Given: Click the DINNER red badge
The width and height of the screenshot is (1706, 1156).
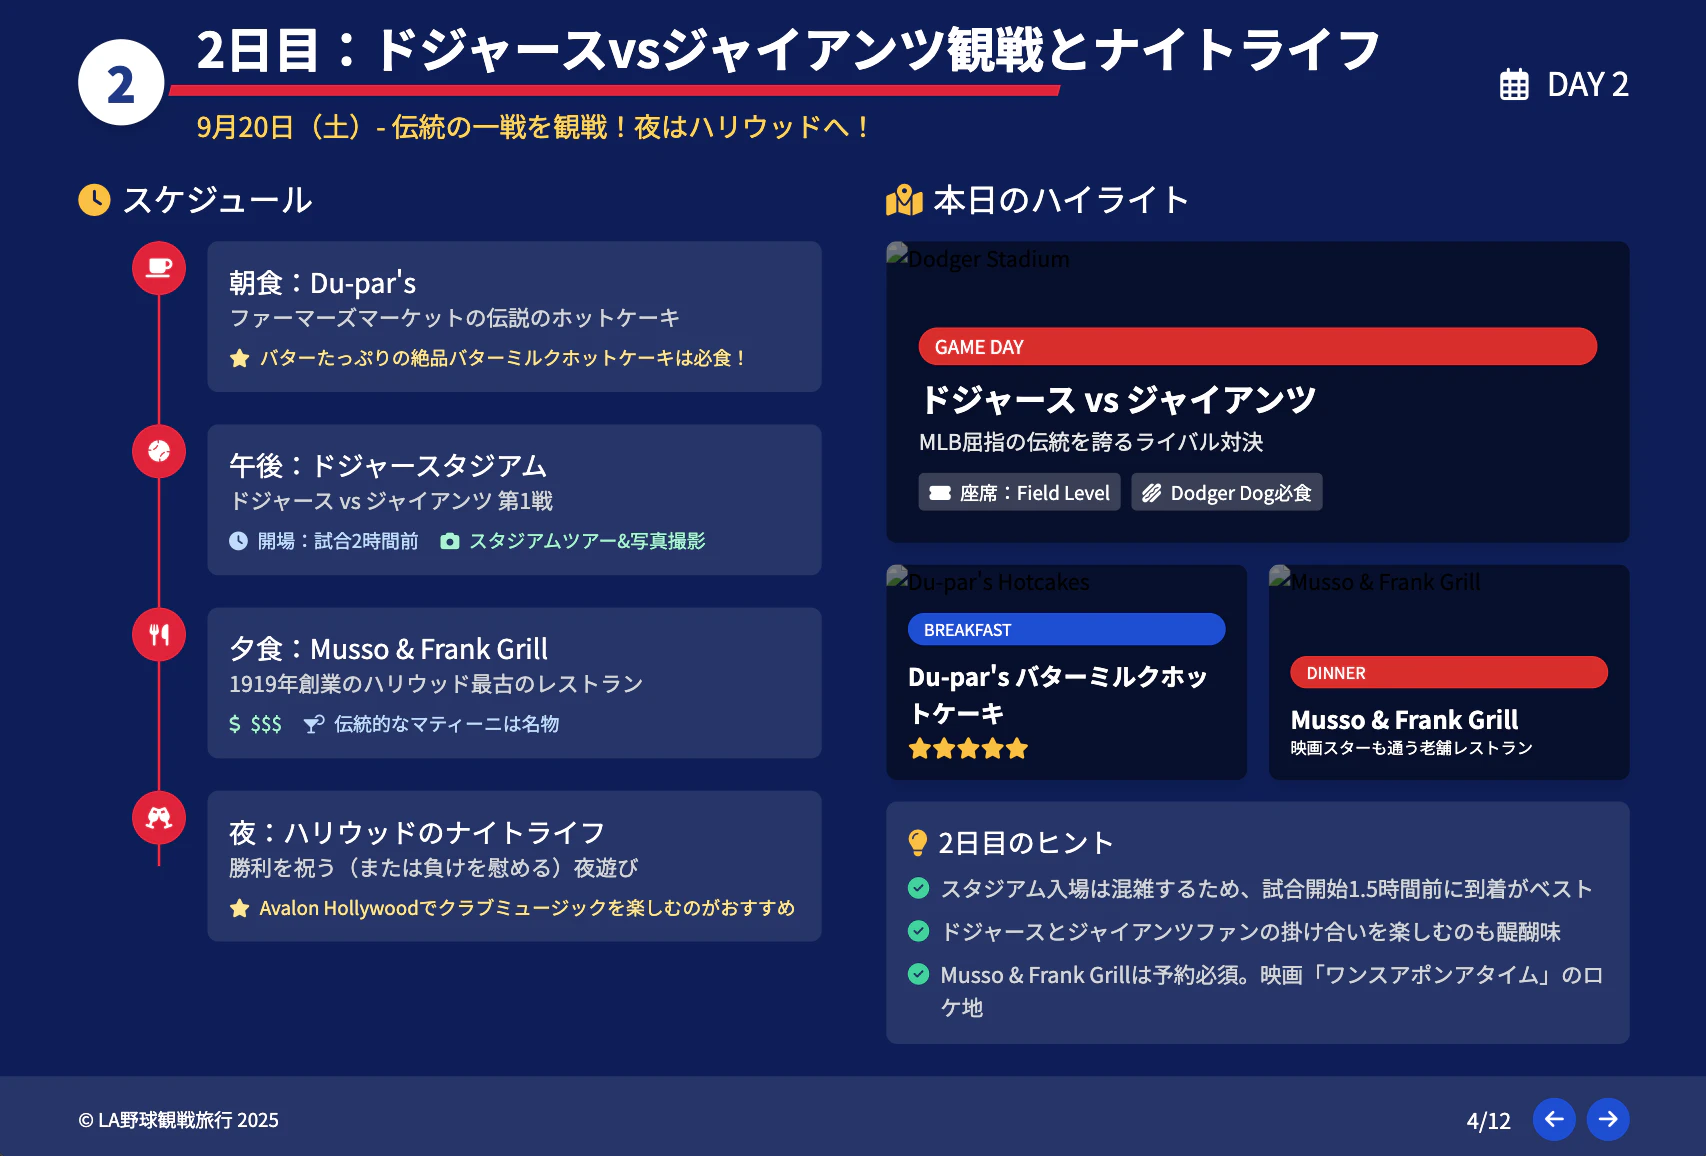Looking at the screenshot, I should point(1449,672).
